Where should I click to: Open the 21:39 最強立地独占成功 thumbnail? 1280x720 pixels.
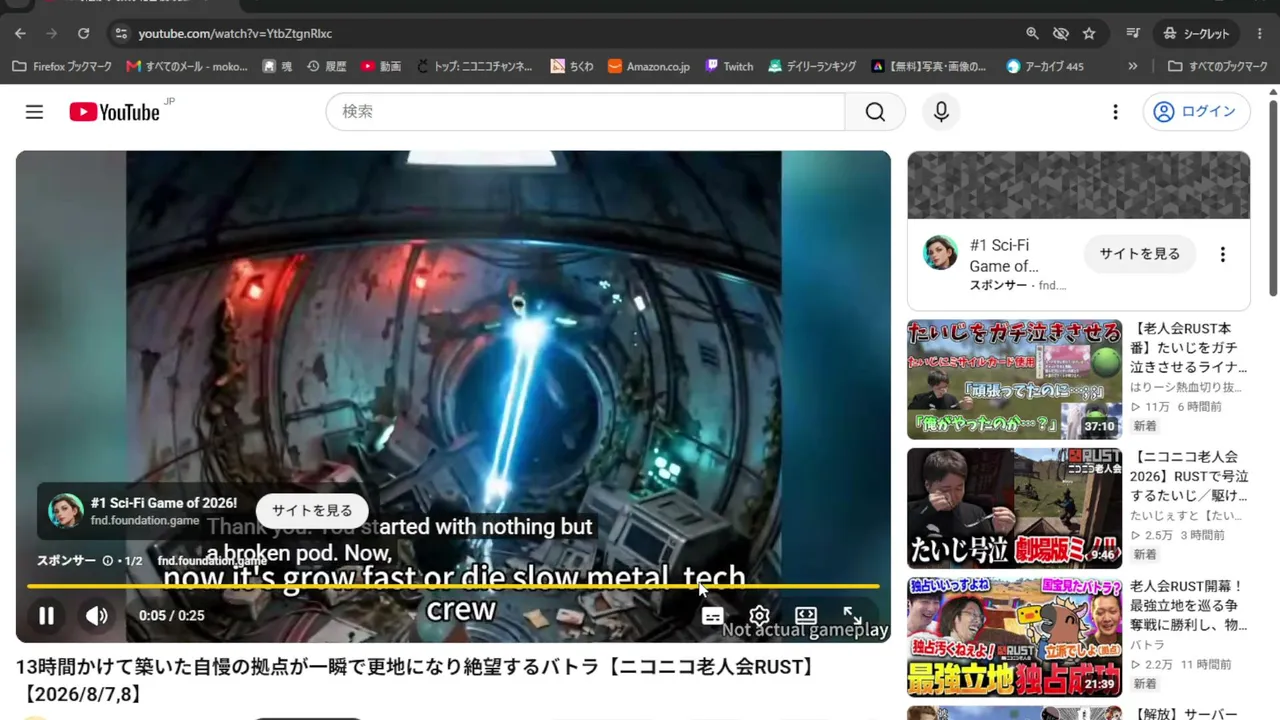click(1014, 636)
